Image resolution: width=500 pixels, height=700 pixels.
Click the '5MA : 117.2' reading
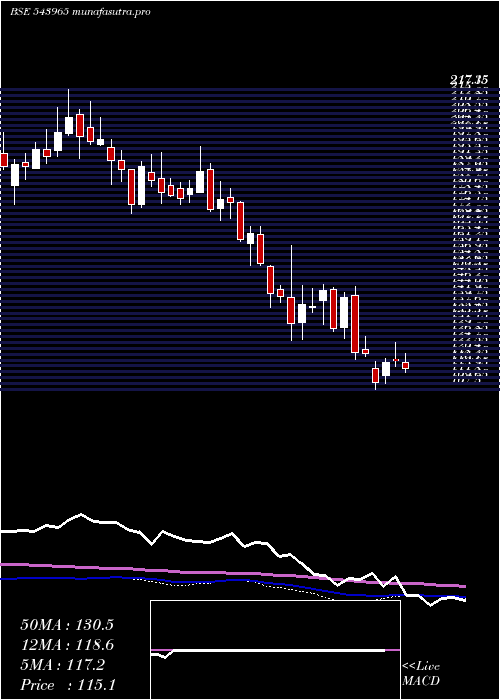62,665
